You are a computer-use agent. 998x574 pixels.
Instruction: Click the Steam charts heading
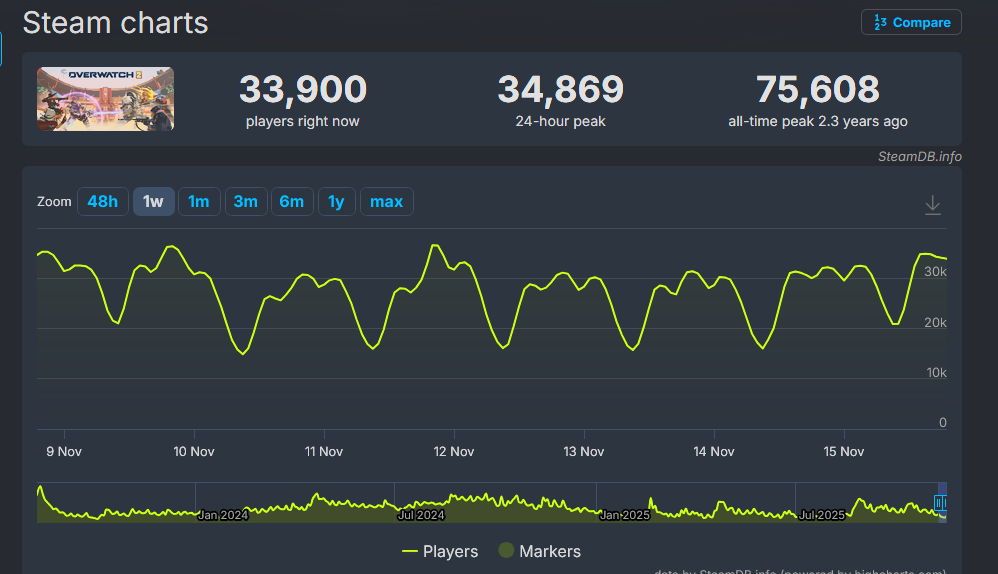pos(115,23)
